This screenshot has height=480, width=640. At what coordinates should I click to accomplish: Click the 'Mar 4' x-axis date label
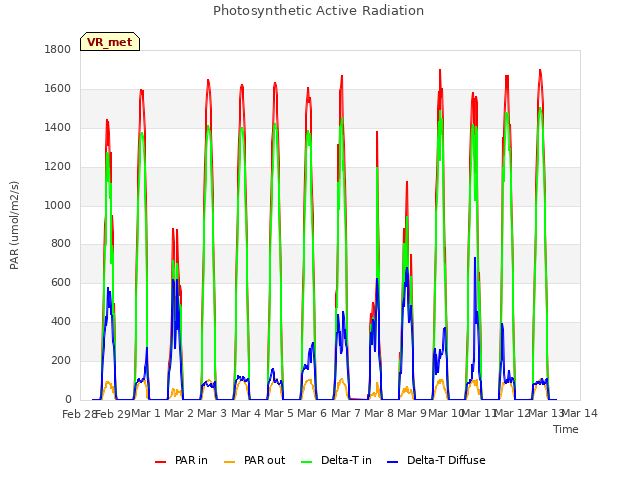tap(245, 413)
